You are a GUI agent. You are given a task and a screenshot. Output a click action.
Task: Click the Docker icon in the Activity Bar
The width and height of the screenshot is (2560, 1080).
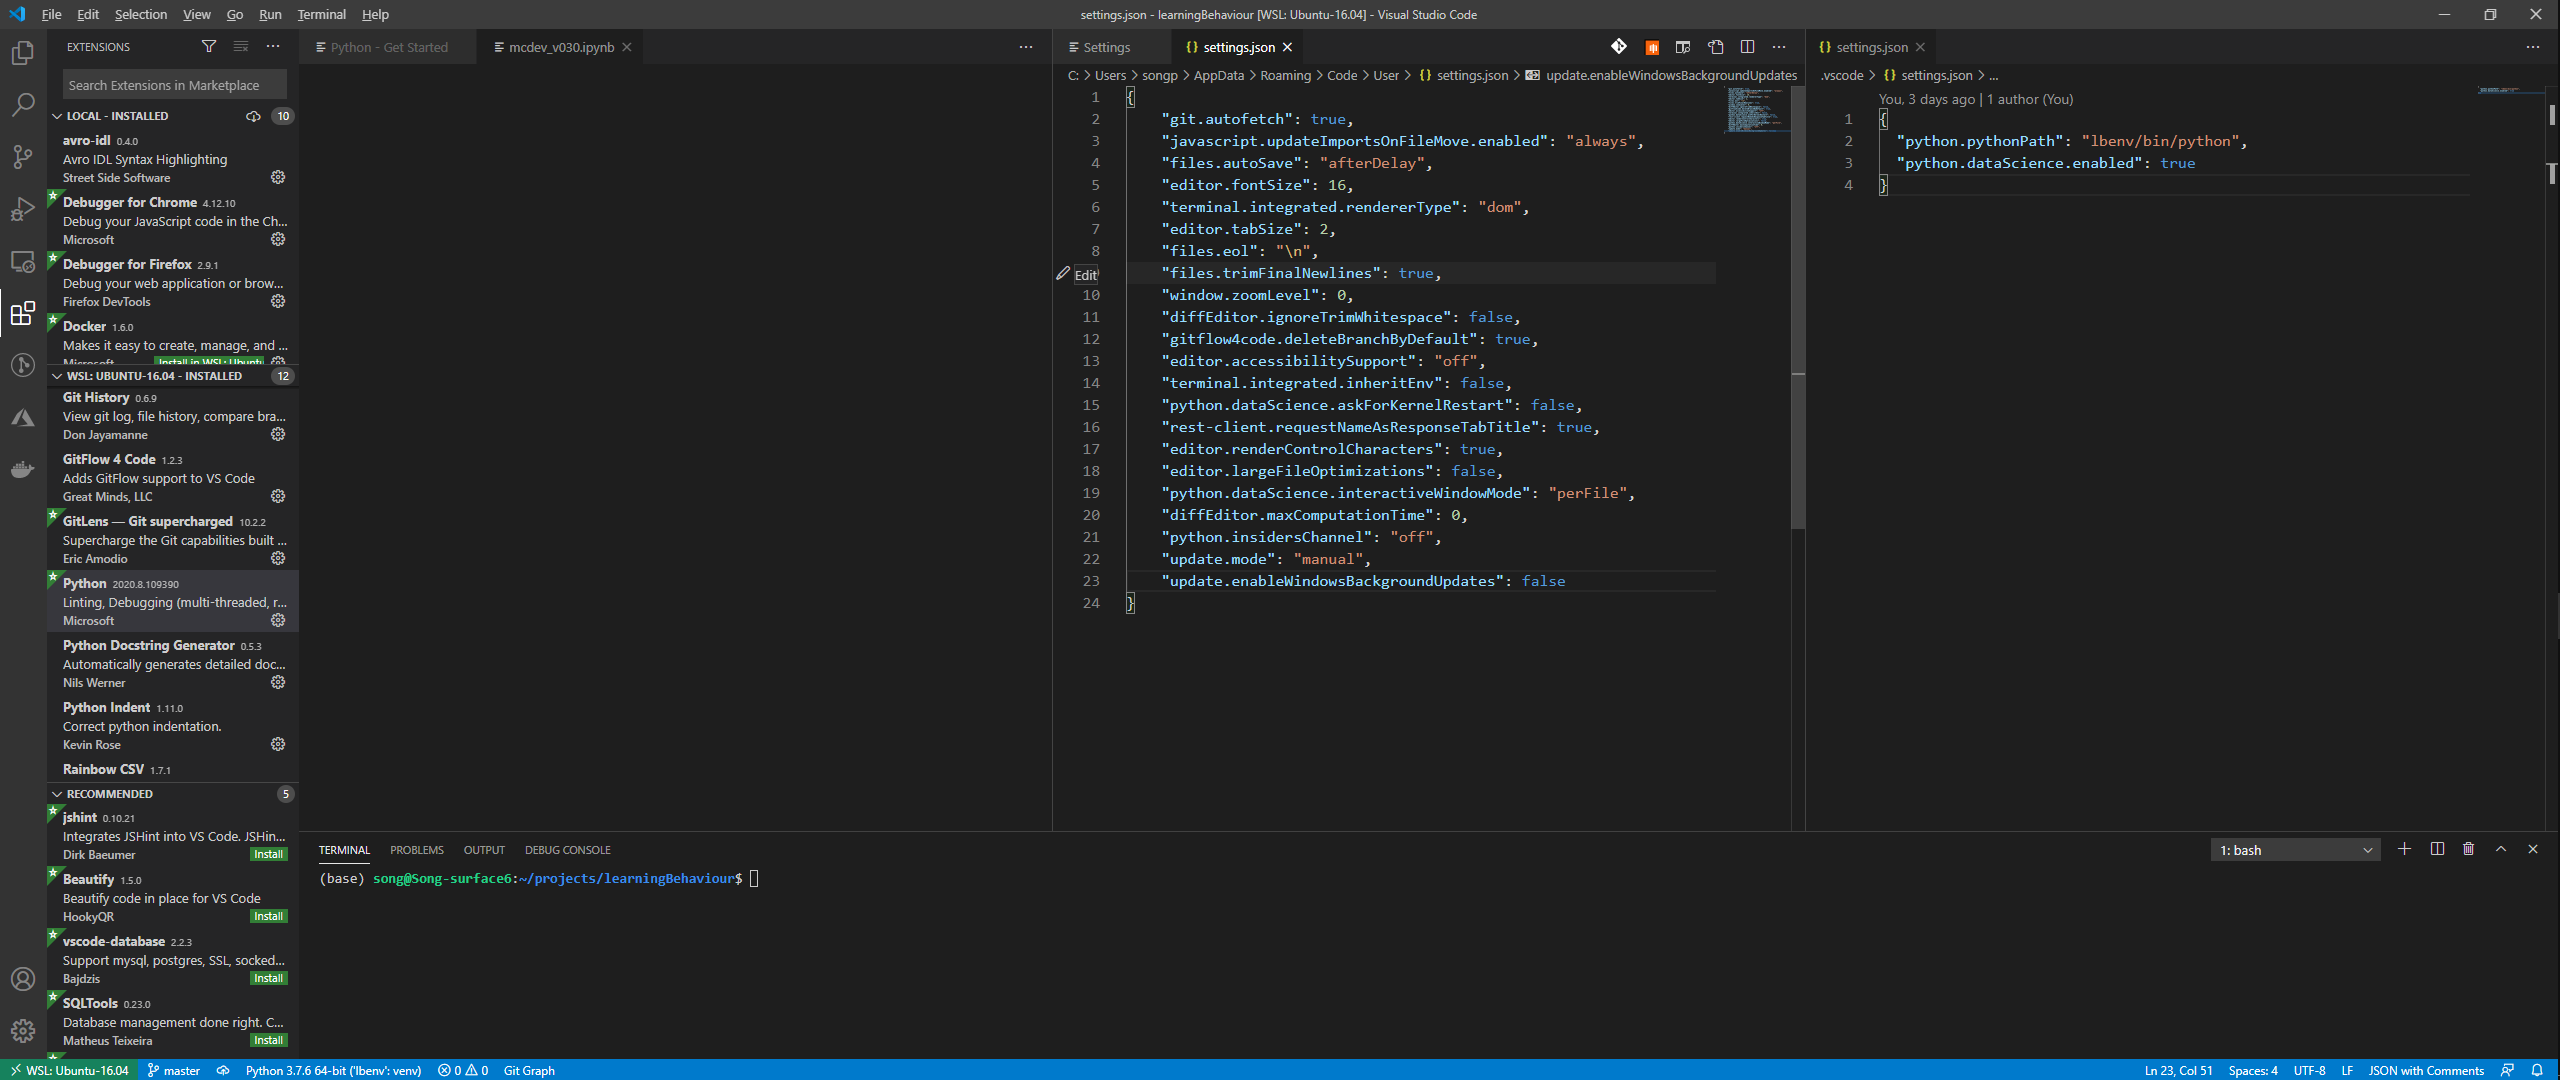[22, 469]
